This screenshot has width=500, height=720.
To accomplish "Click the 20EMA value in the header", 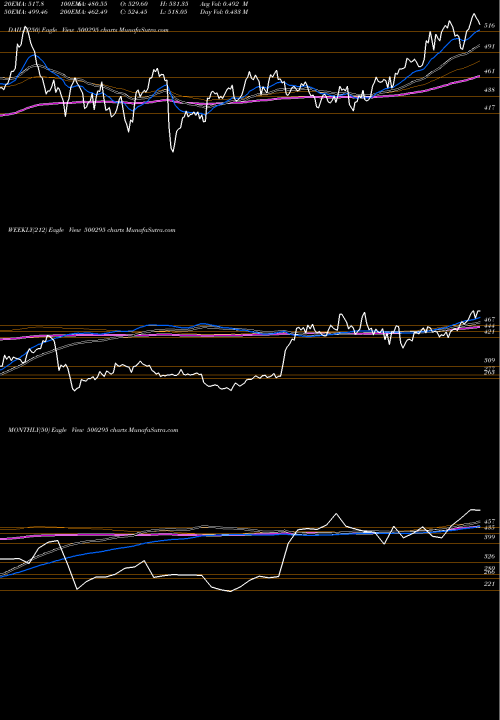I will [x=24, y=3].
